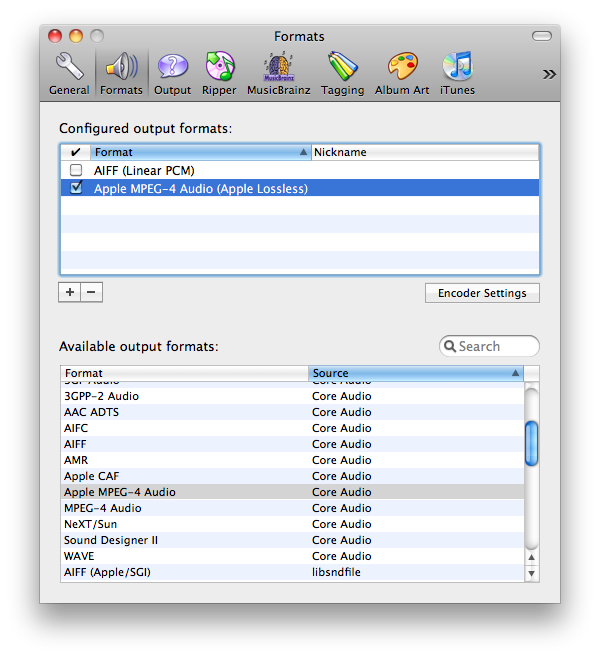Enable the AIFF (Linear PCM) checkbox
600x658 pixels.
pos(76,170)
